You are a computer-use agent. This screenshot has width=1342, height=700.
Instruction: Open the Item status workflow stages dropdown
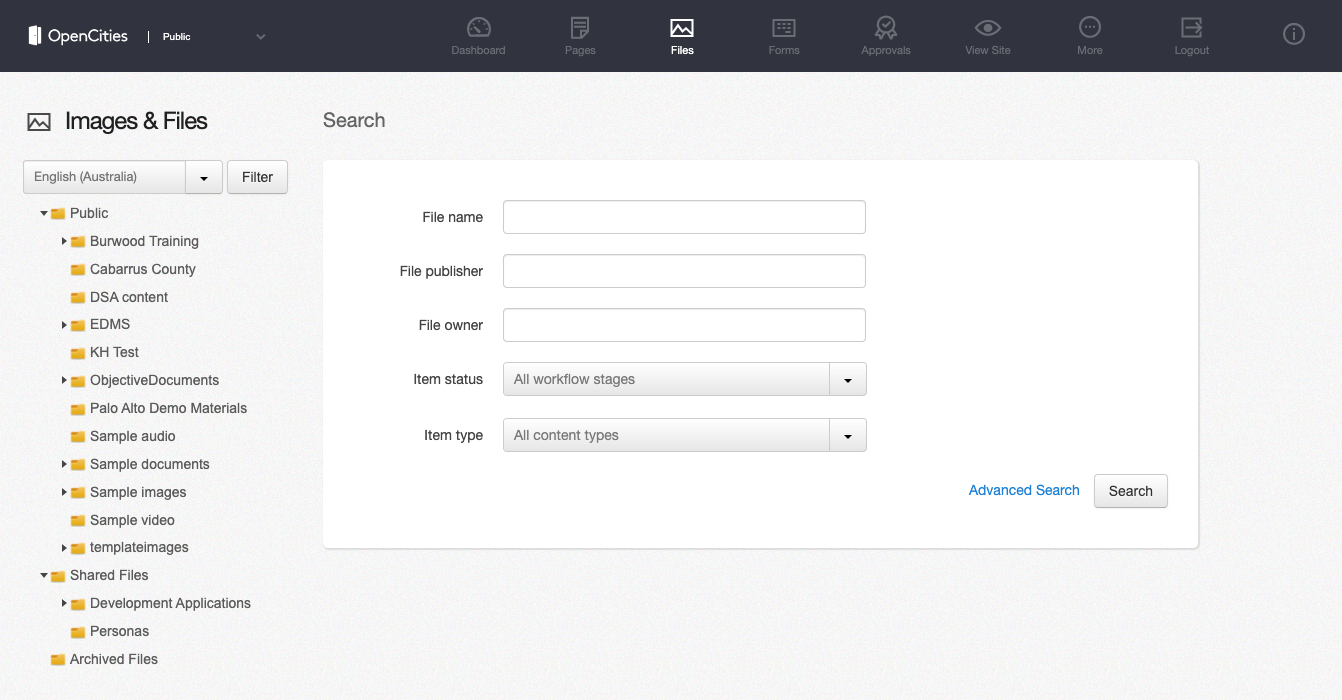click(847, 379)
